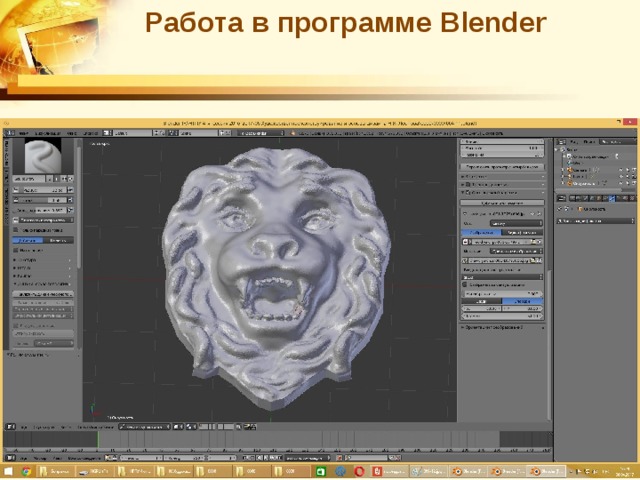Click the green timeline current-frame marker

point(98,440)
